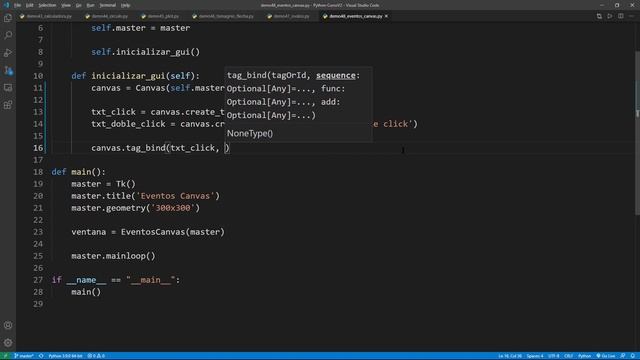
Task: Split the editor right
Action: tap(620, 16)
